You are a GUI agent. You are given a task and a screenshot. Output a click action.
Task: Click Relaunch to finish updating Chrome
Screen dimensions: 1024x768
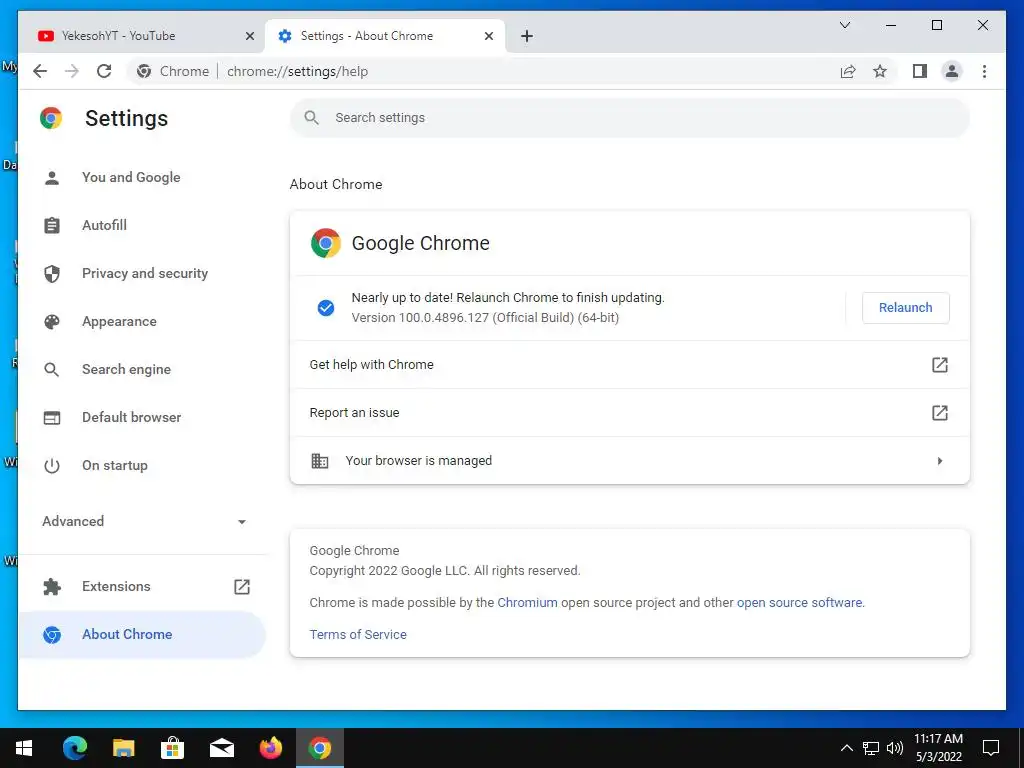pyautogui.click(x=905, y=308)
